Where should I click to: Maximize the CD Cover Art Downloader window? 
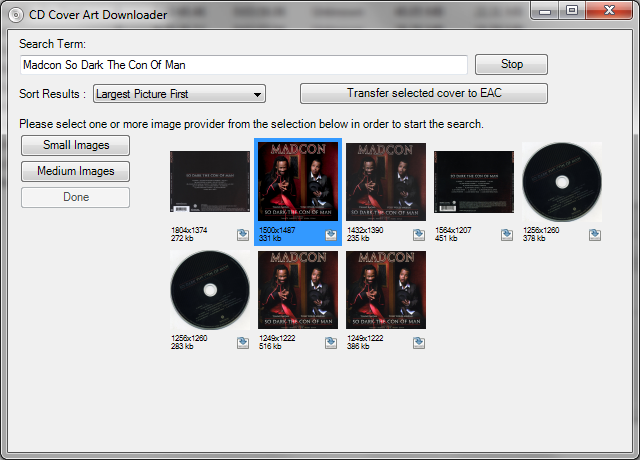click(572, 11)
